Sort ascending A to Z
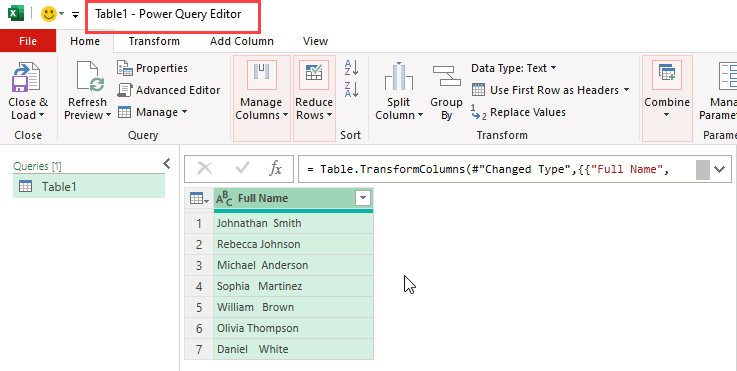The image size is (737, 371). click(x=352, y=68)
